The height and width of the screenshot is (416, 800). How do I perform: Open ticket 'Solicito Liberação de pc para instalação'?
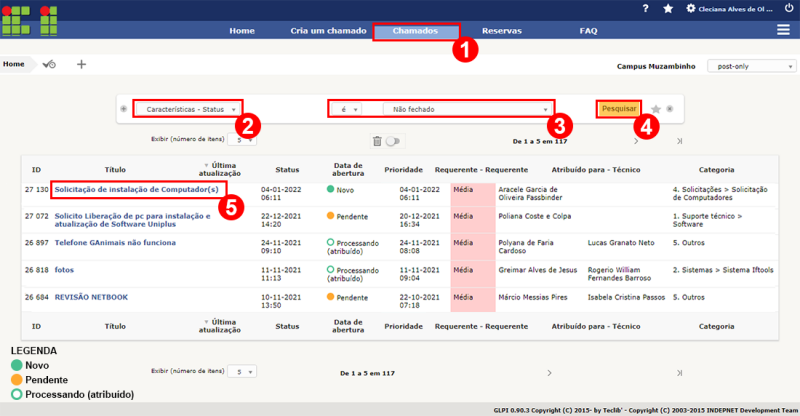point(133,220)
